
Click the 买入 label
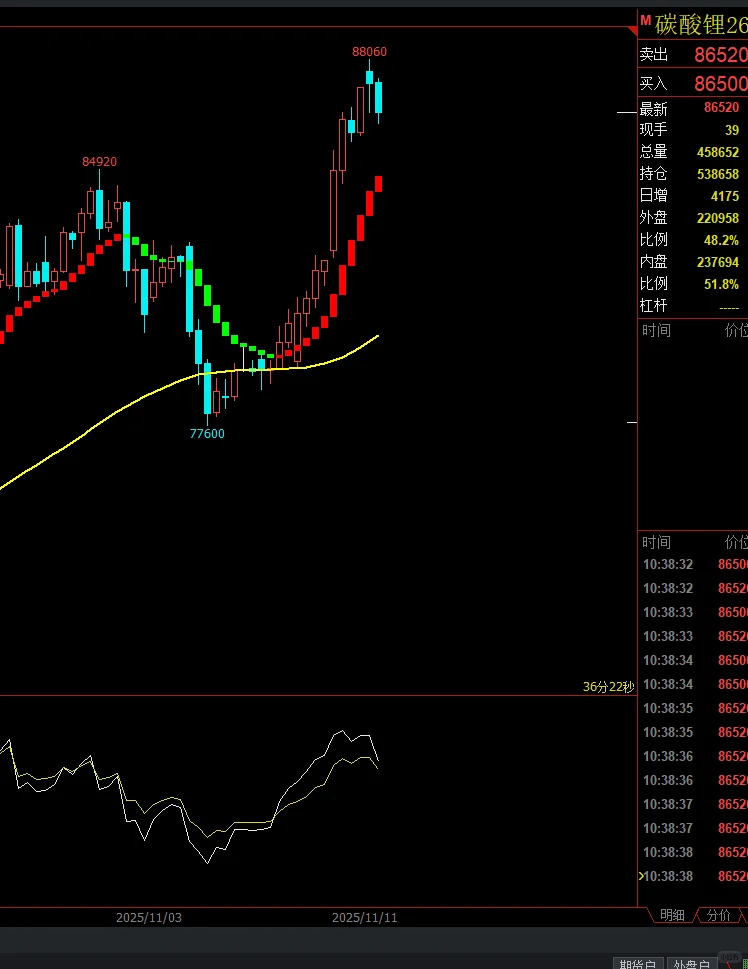(x=653, y=83)
